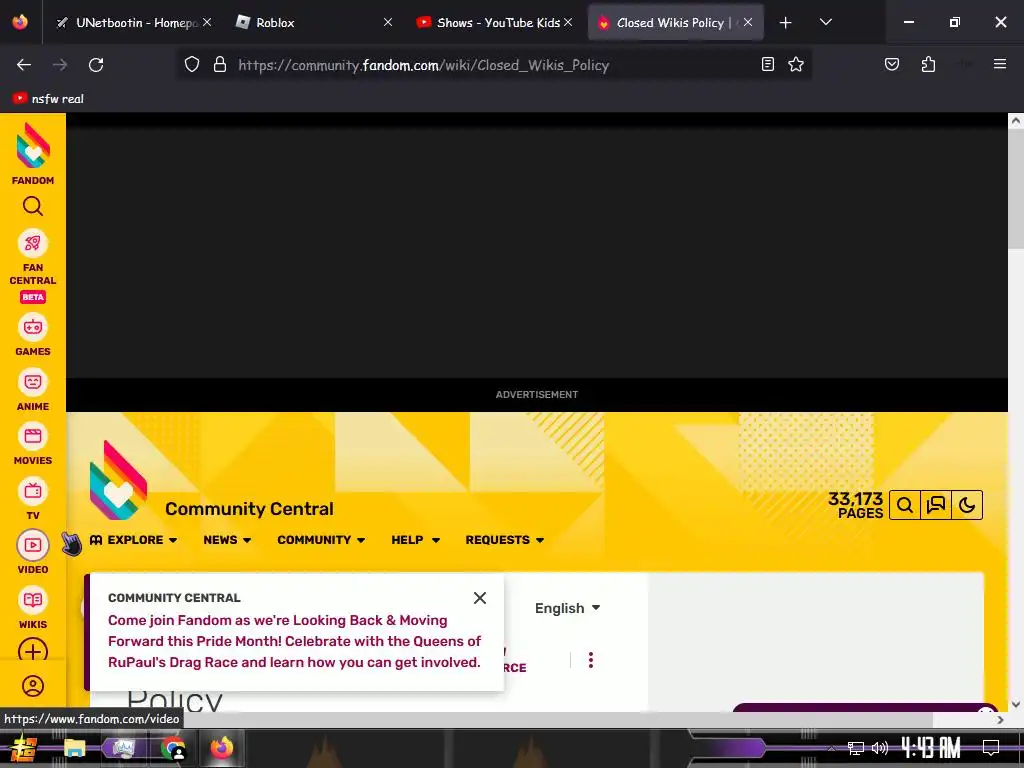The width and height of the screenshot is (1024, 768).
Task: Expand the Requests dropdown menu
Action: (504, 540)
